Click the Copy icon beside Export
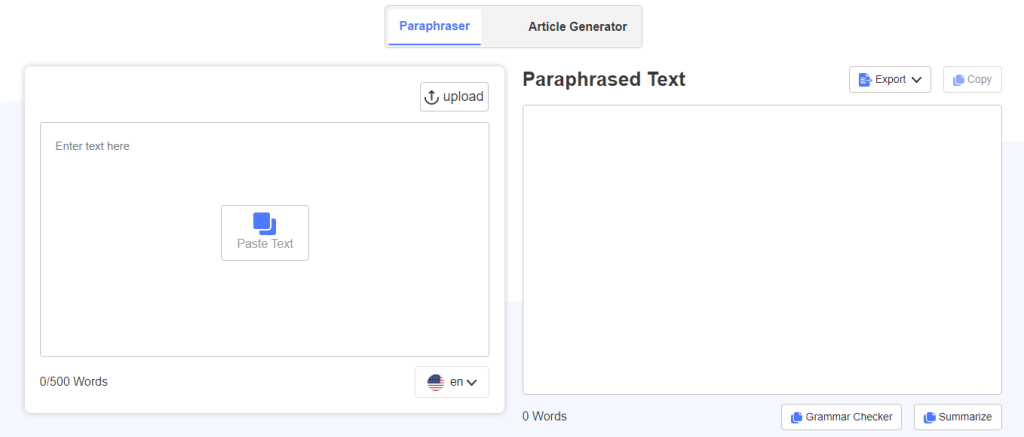 pos(958,80)
